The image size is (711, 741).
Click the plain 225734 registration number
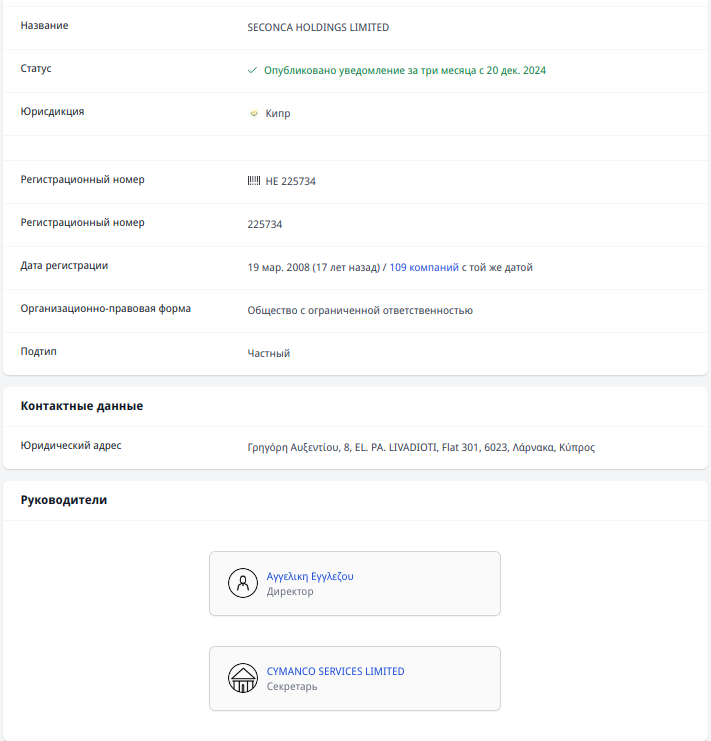265,224
